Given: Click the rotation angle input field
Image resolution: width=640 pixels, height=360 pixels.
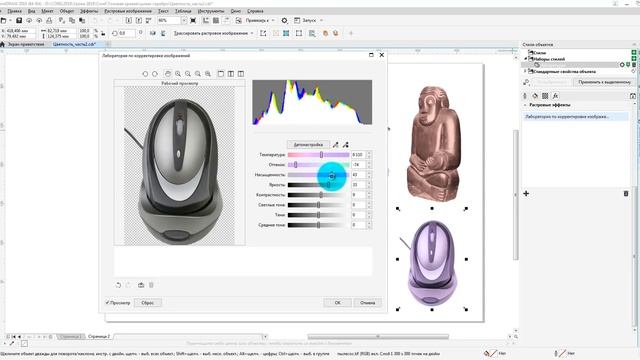Looking at the screenshot, I should (x=127, y=33).
